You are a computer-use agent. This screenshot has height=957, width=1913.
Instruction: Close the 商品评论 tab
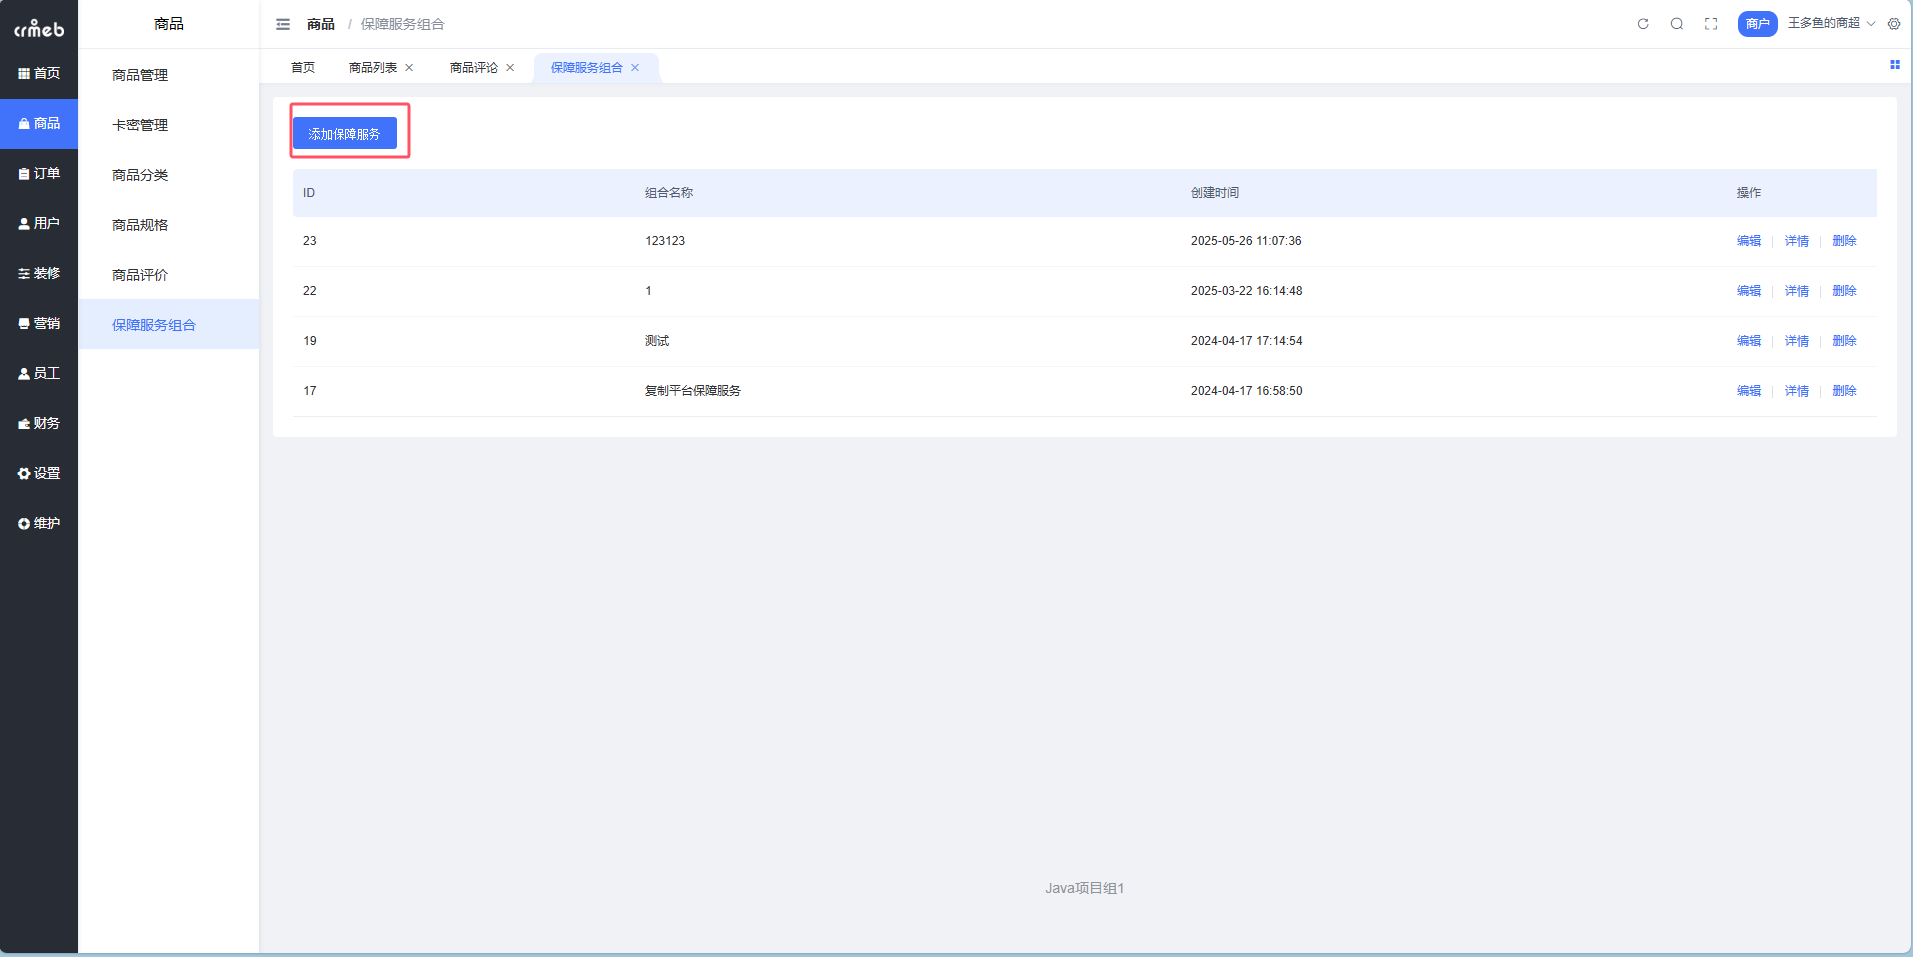(510, 68)
